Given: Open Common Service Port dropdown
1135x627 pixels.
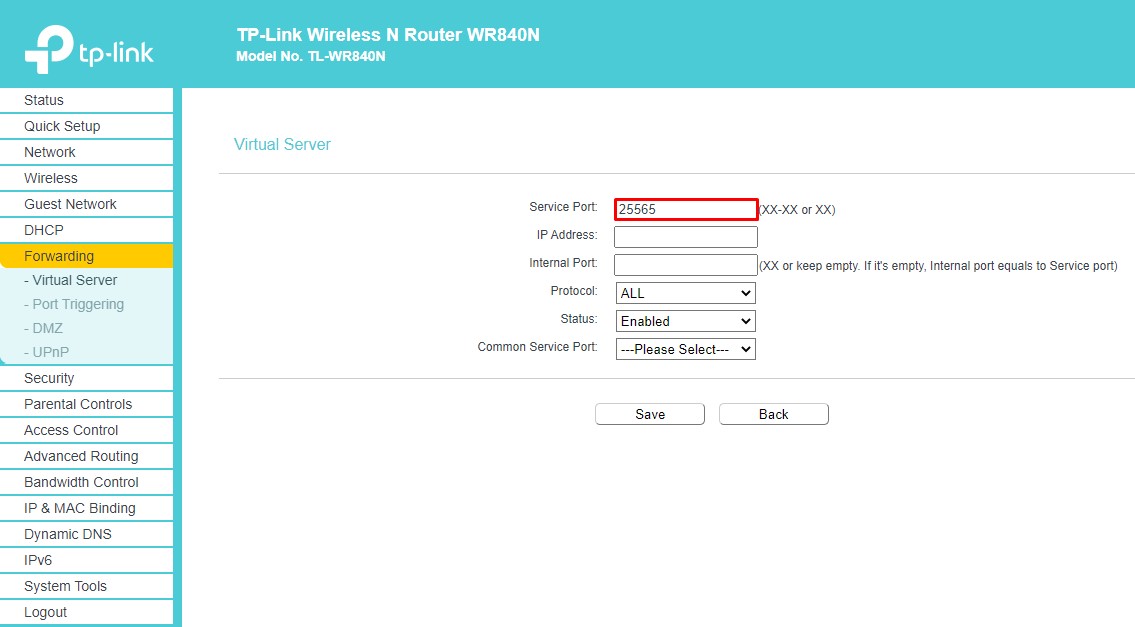Looking at the screenshot, I should click(685, 349).
